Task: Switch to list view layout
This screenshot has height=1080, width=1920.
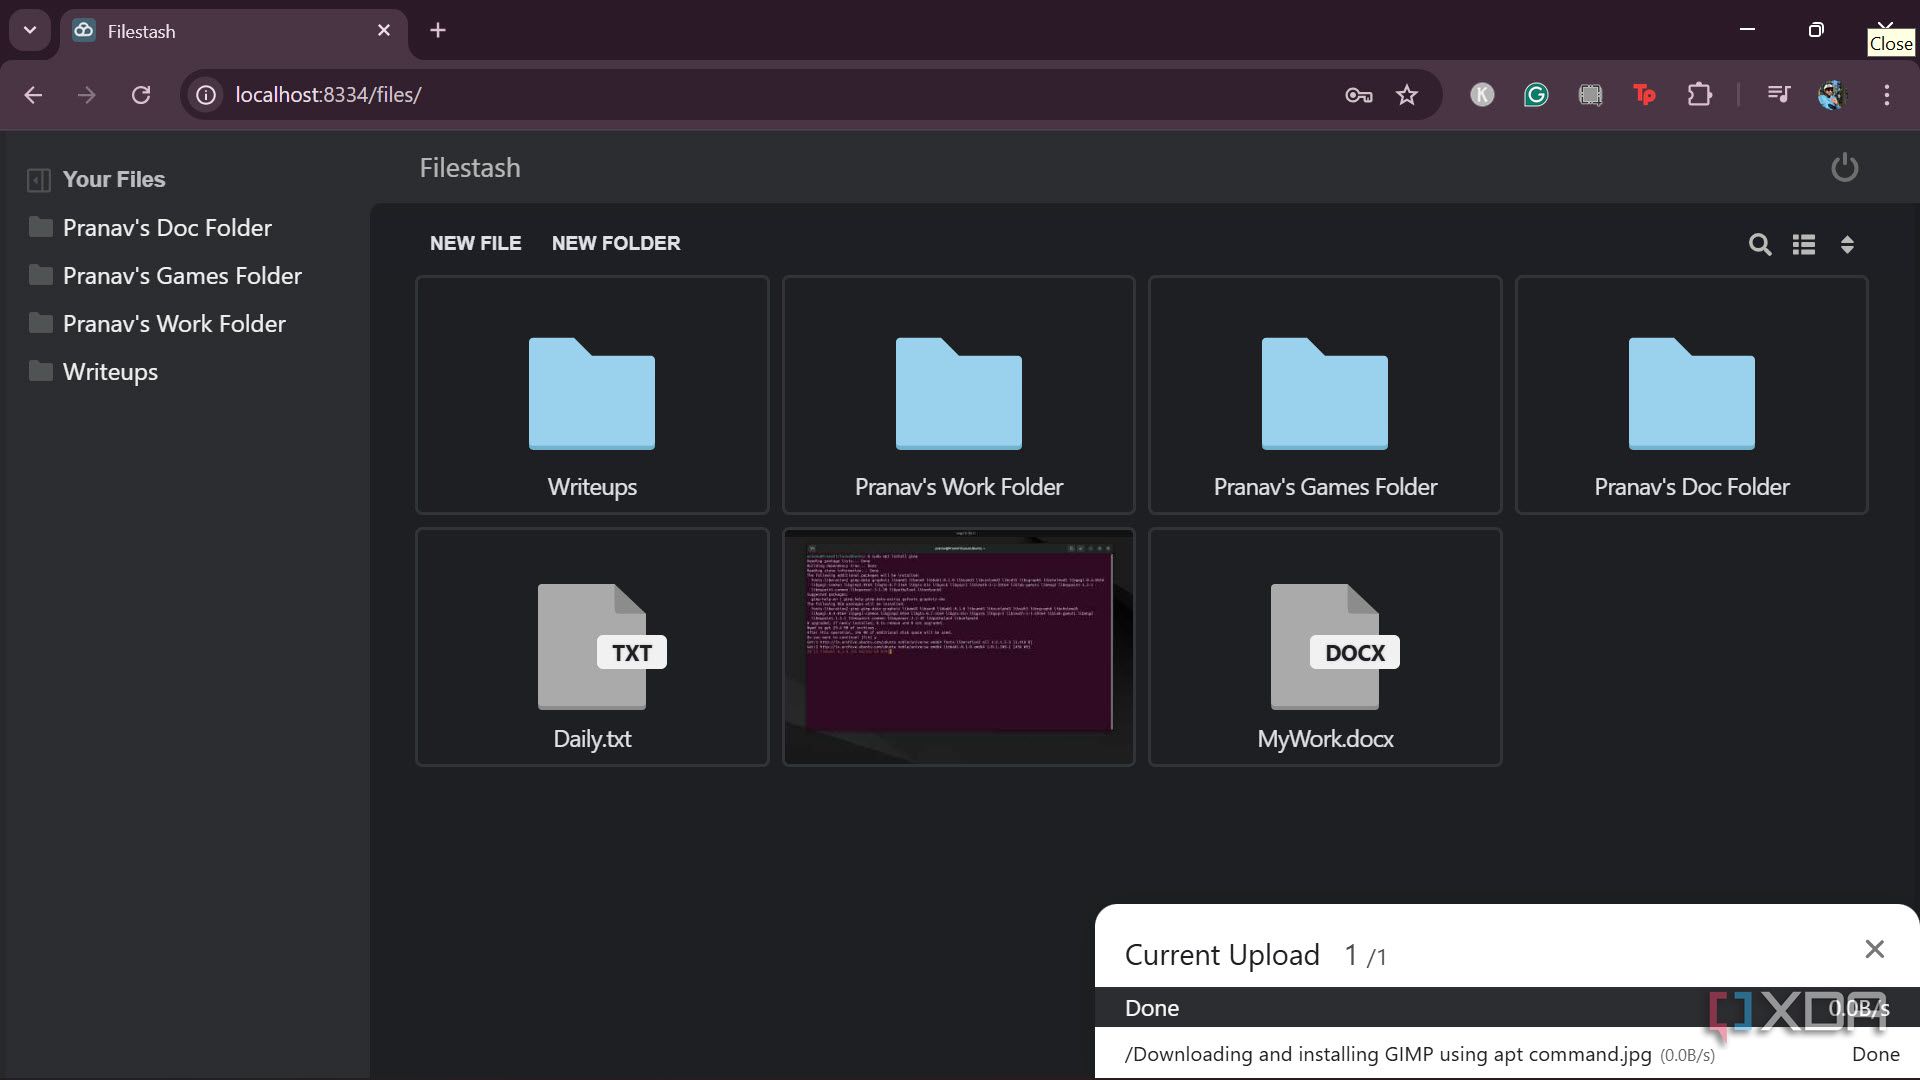Action: (x=1804, y=244)
